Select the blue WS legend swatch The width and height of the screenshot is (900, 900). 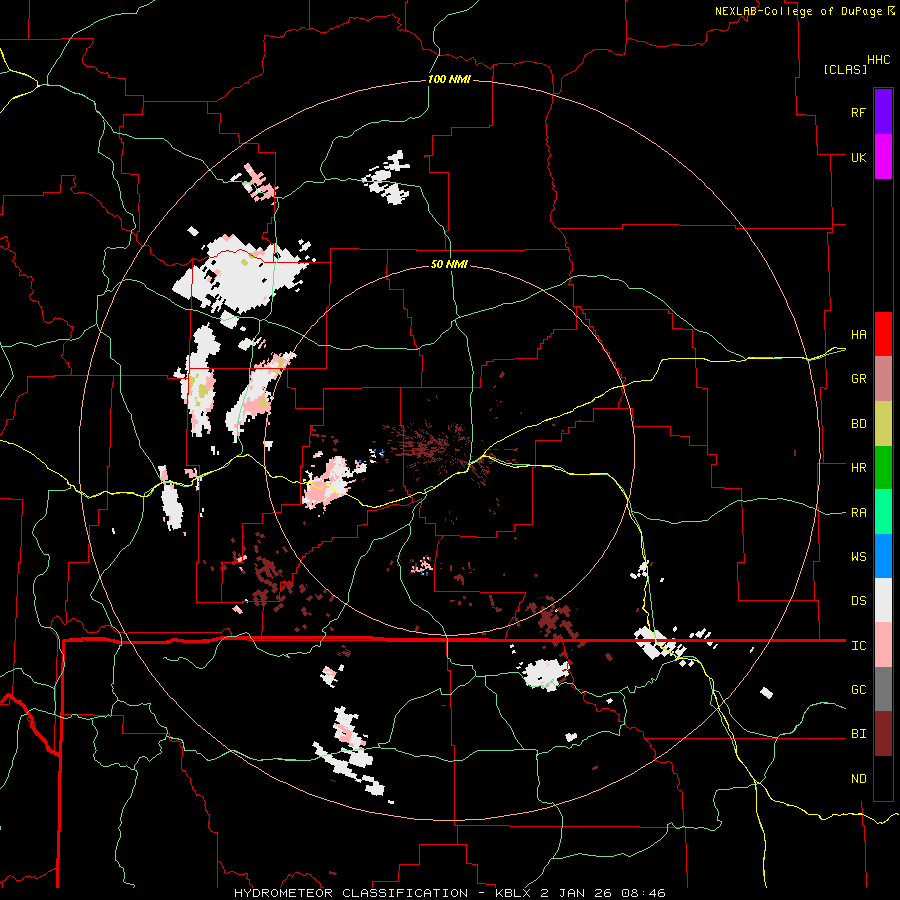883,556
